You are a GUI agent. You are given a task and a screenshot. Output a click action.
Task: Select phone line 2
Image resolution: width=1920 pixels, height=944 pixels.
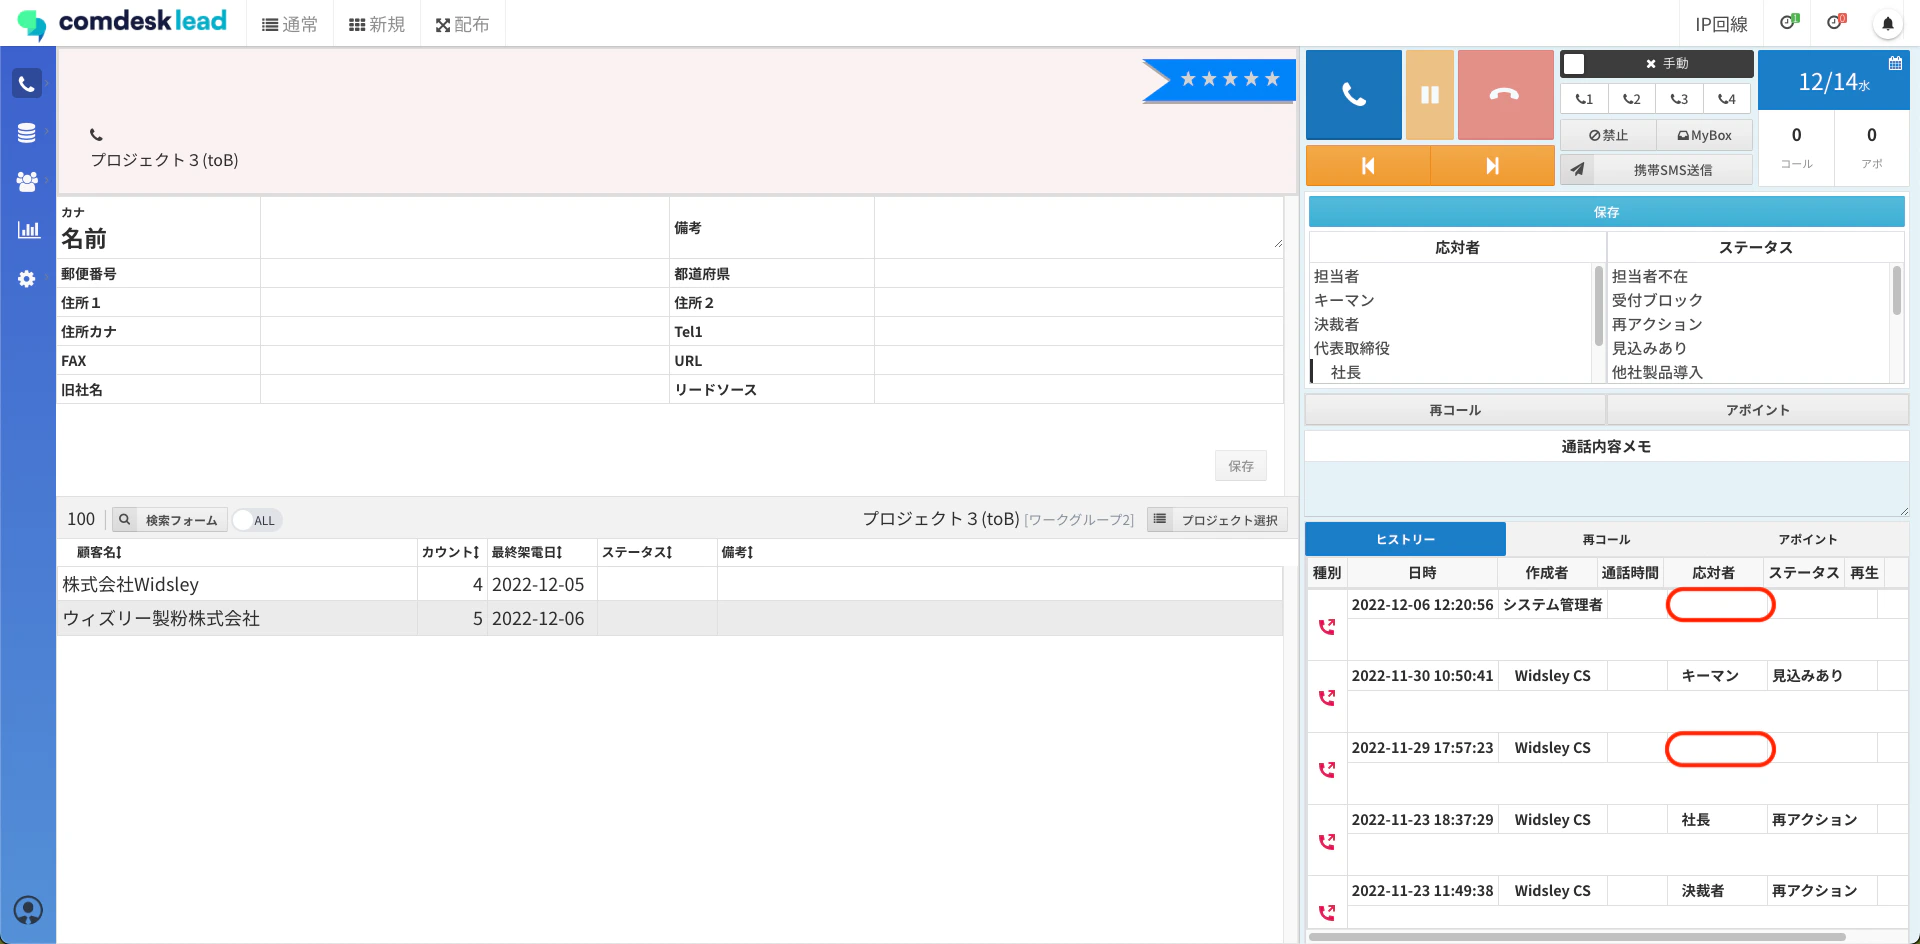click(x=1632, y=99)
